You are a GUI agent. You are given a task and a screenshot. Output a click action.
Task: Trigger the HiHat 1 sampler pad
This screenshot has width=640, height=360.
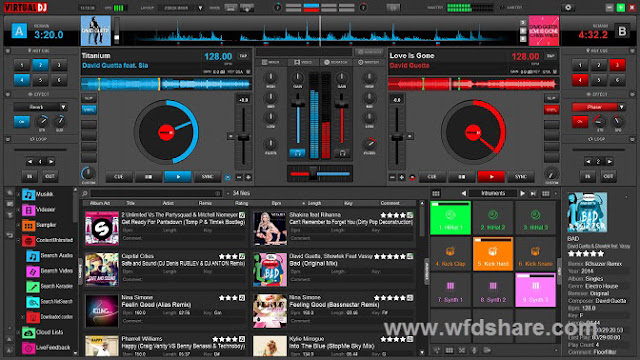click(x=450, y=218)
